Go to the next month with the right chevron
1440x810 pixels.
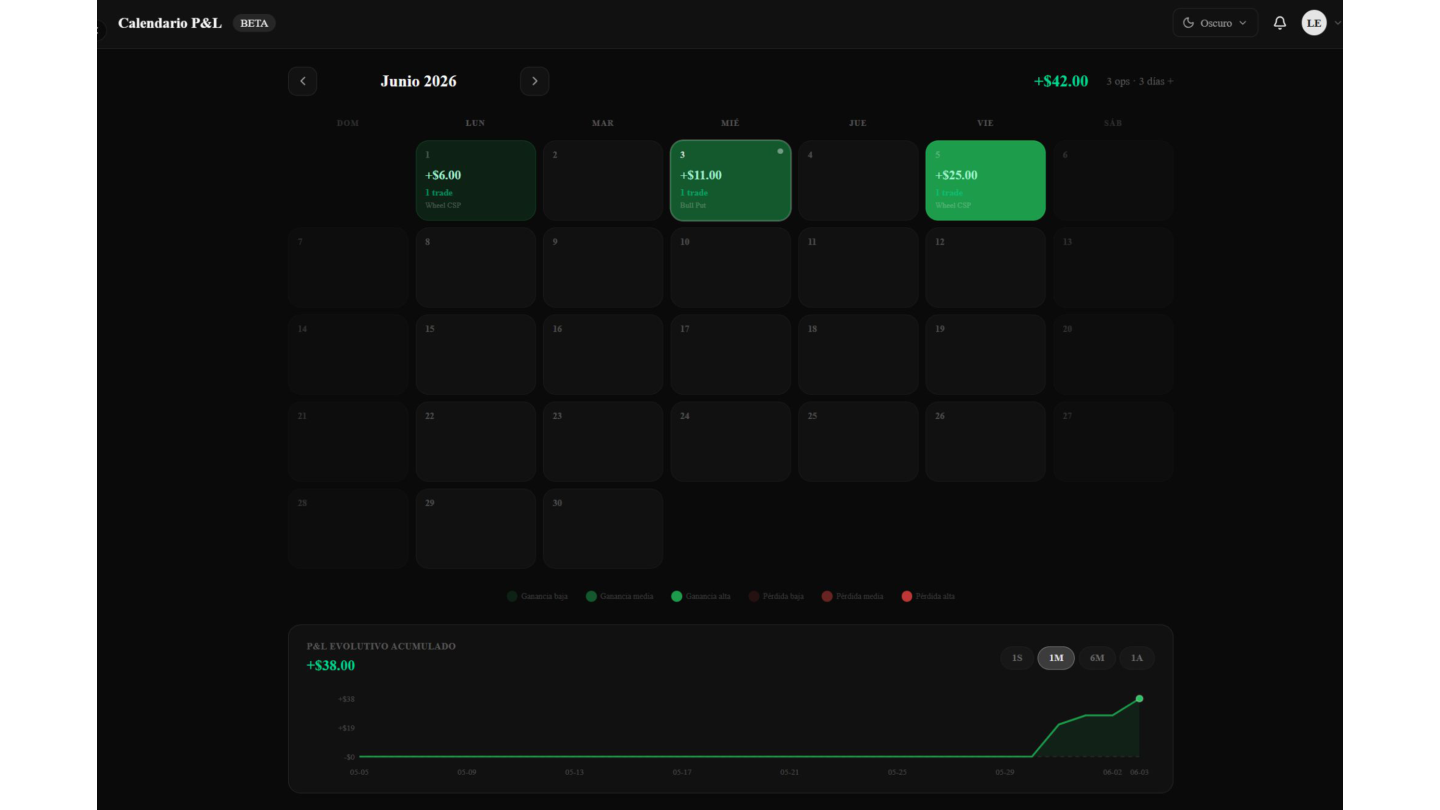click(x=535, y=81)
